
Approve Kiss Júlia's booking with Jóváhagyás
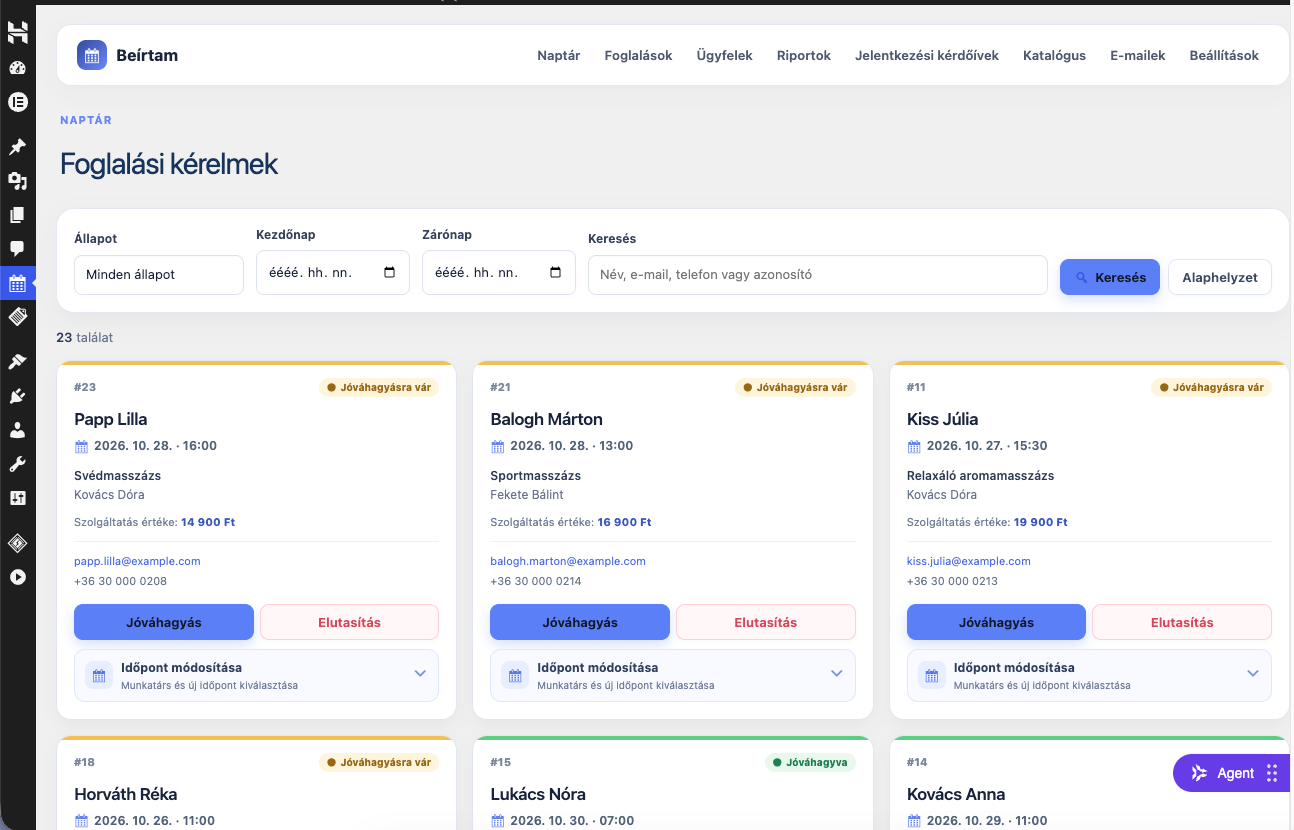[x=996, y=622]
